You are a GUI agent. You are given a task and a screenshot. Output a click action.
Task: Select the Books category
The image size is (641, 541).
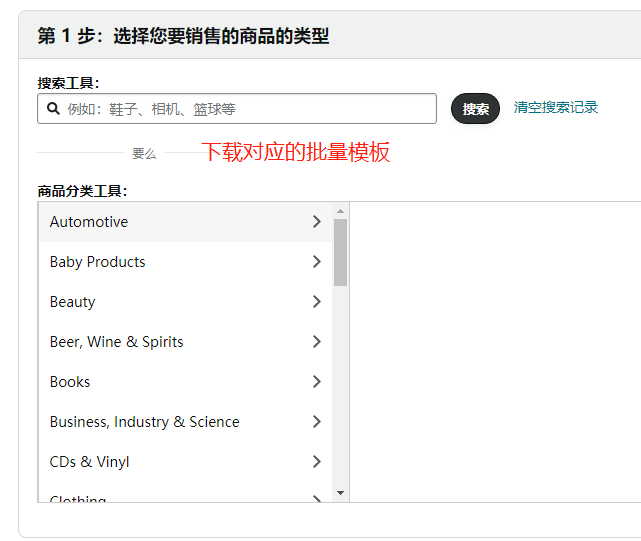tap(70, 382)
